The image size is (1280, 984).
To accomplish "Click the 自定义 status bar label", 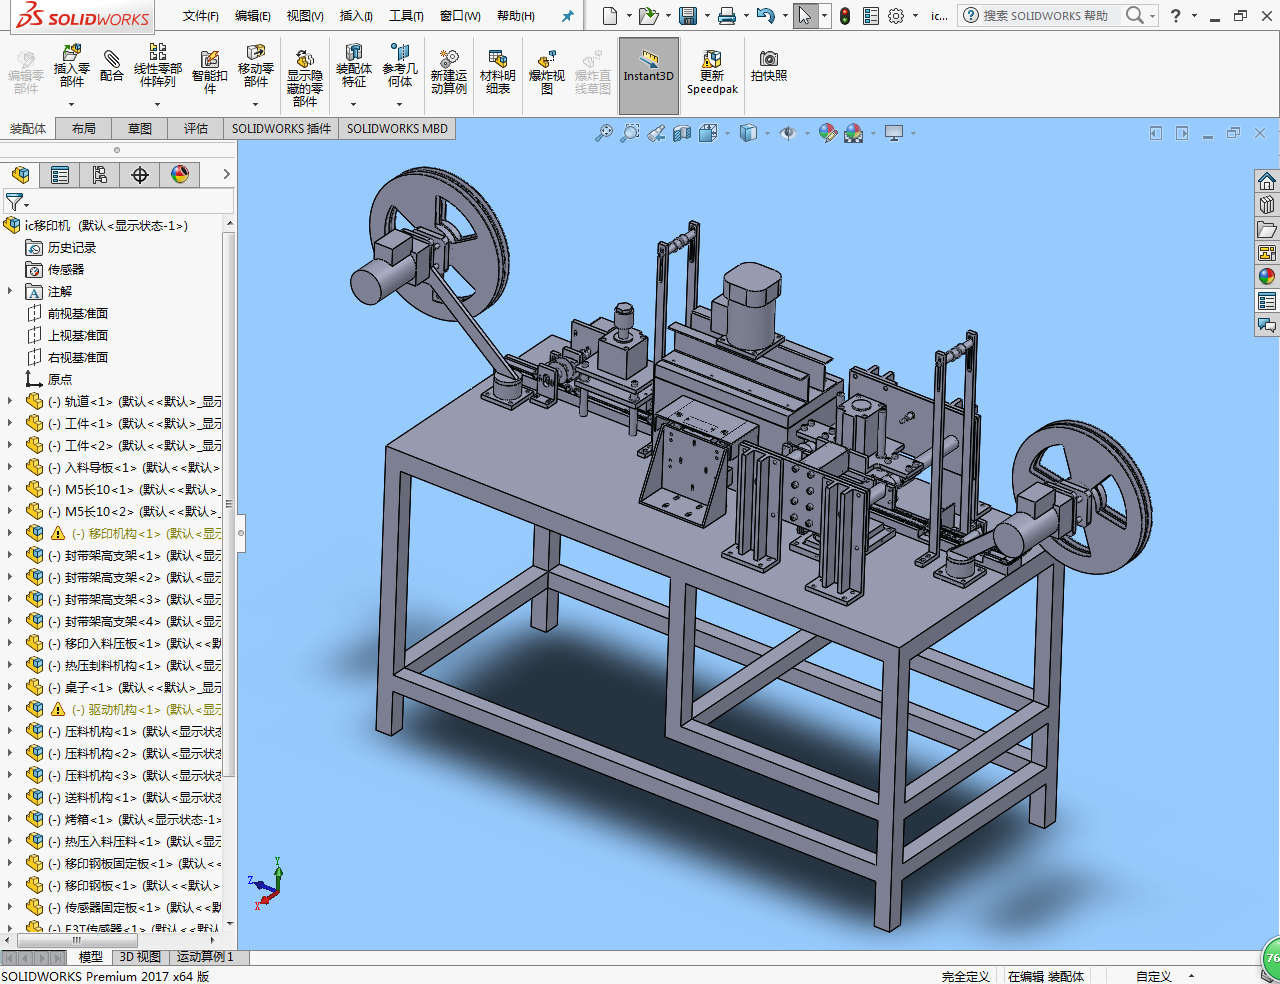I will 1153,976.
